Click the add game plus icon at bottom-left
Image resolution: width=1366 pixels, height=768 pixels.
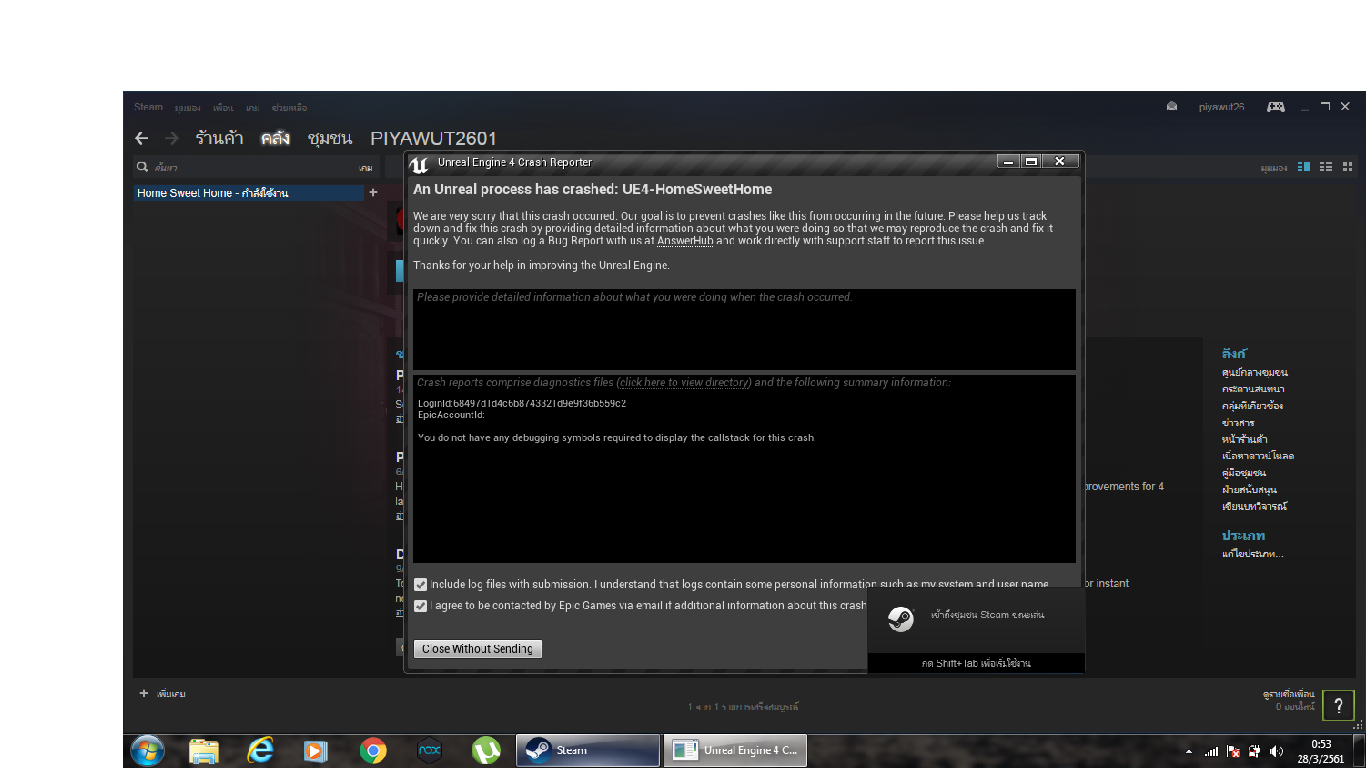tap(144, 693)
